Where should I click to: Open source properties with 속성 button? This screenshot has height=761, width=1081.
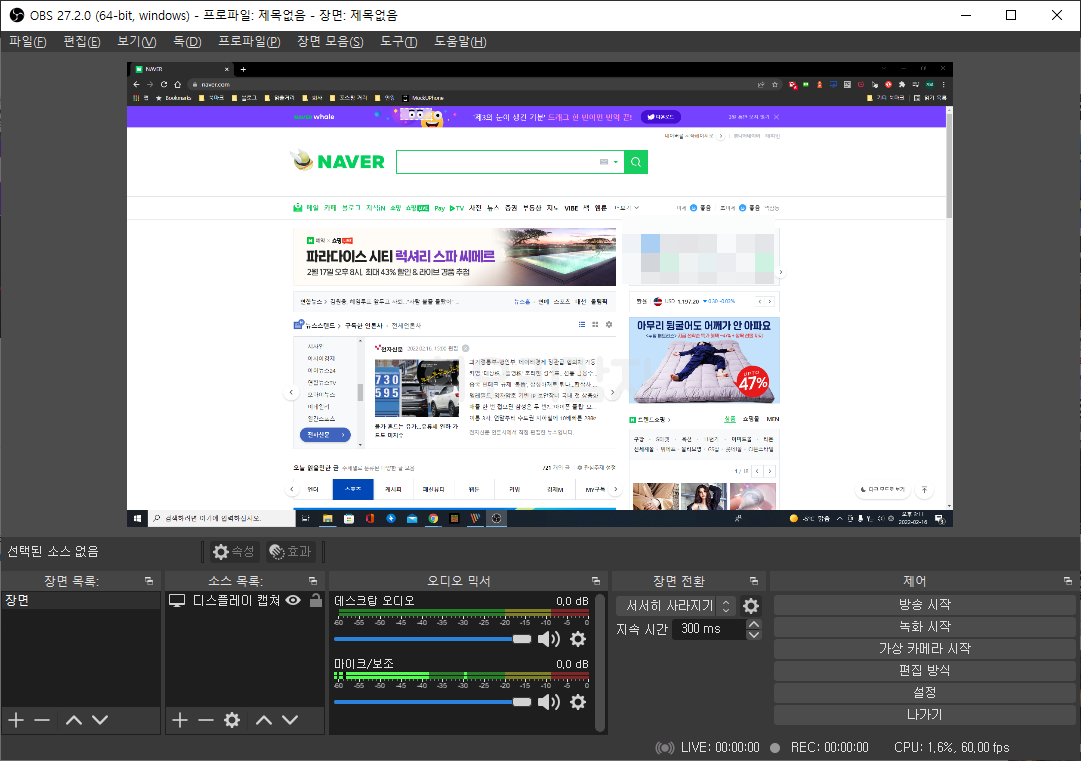234,551
